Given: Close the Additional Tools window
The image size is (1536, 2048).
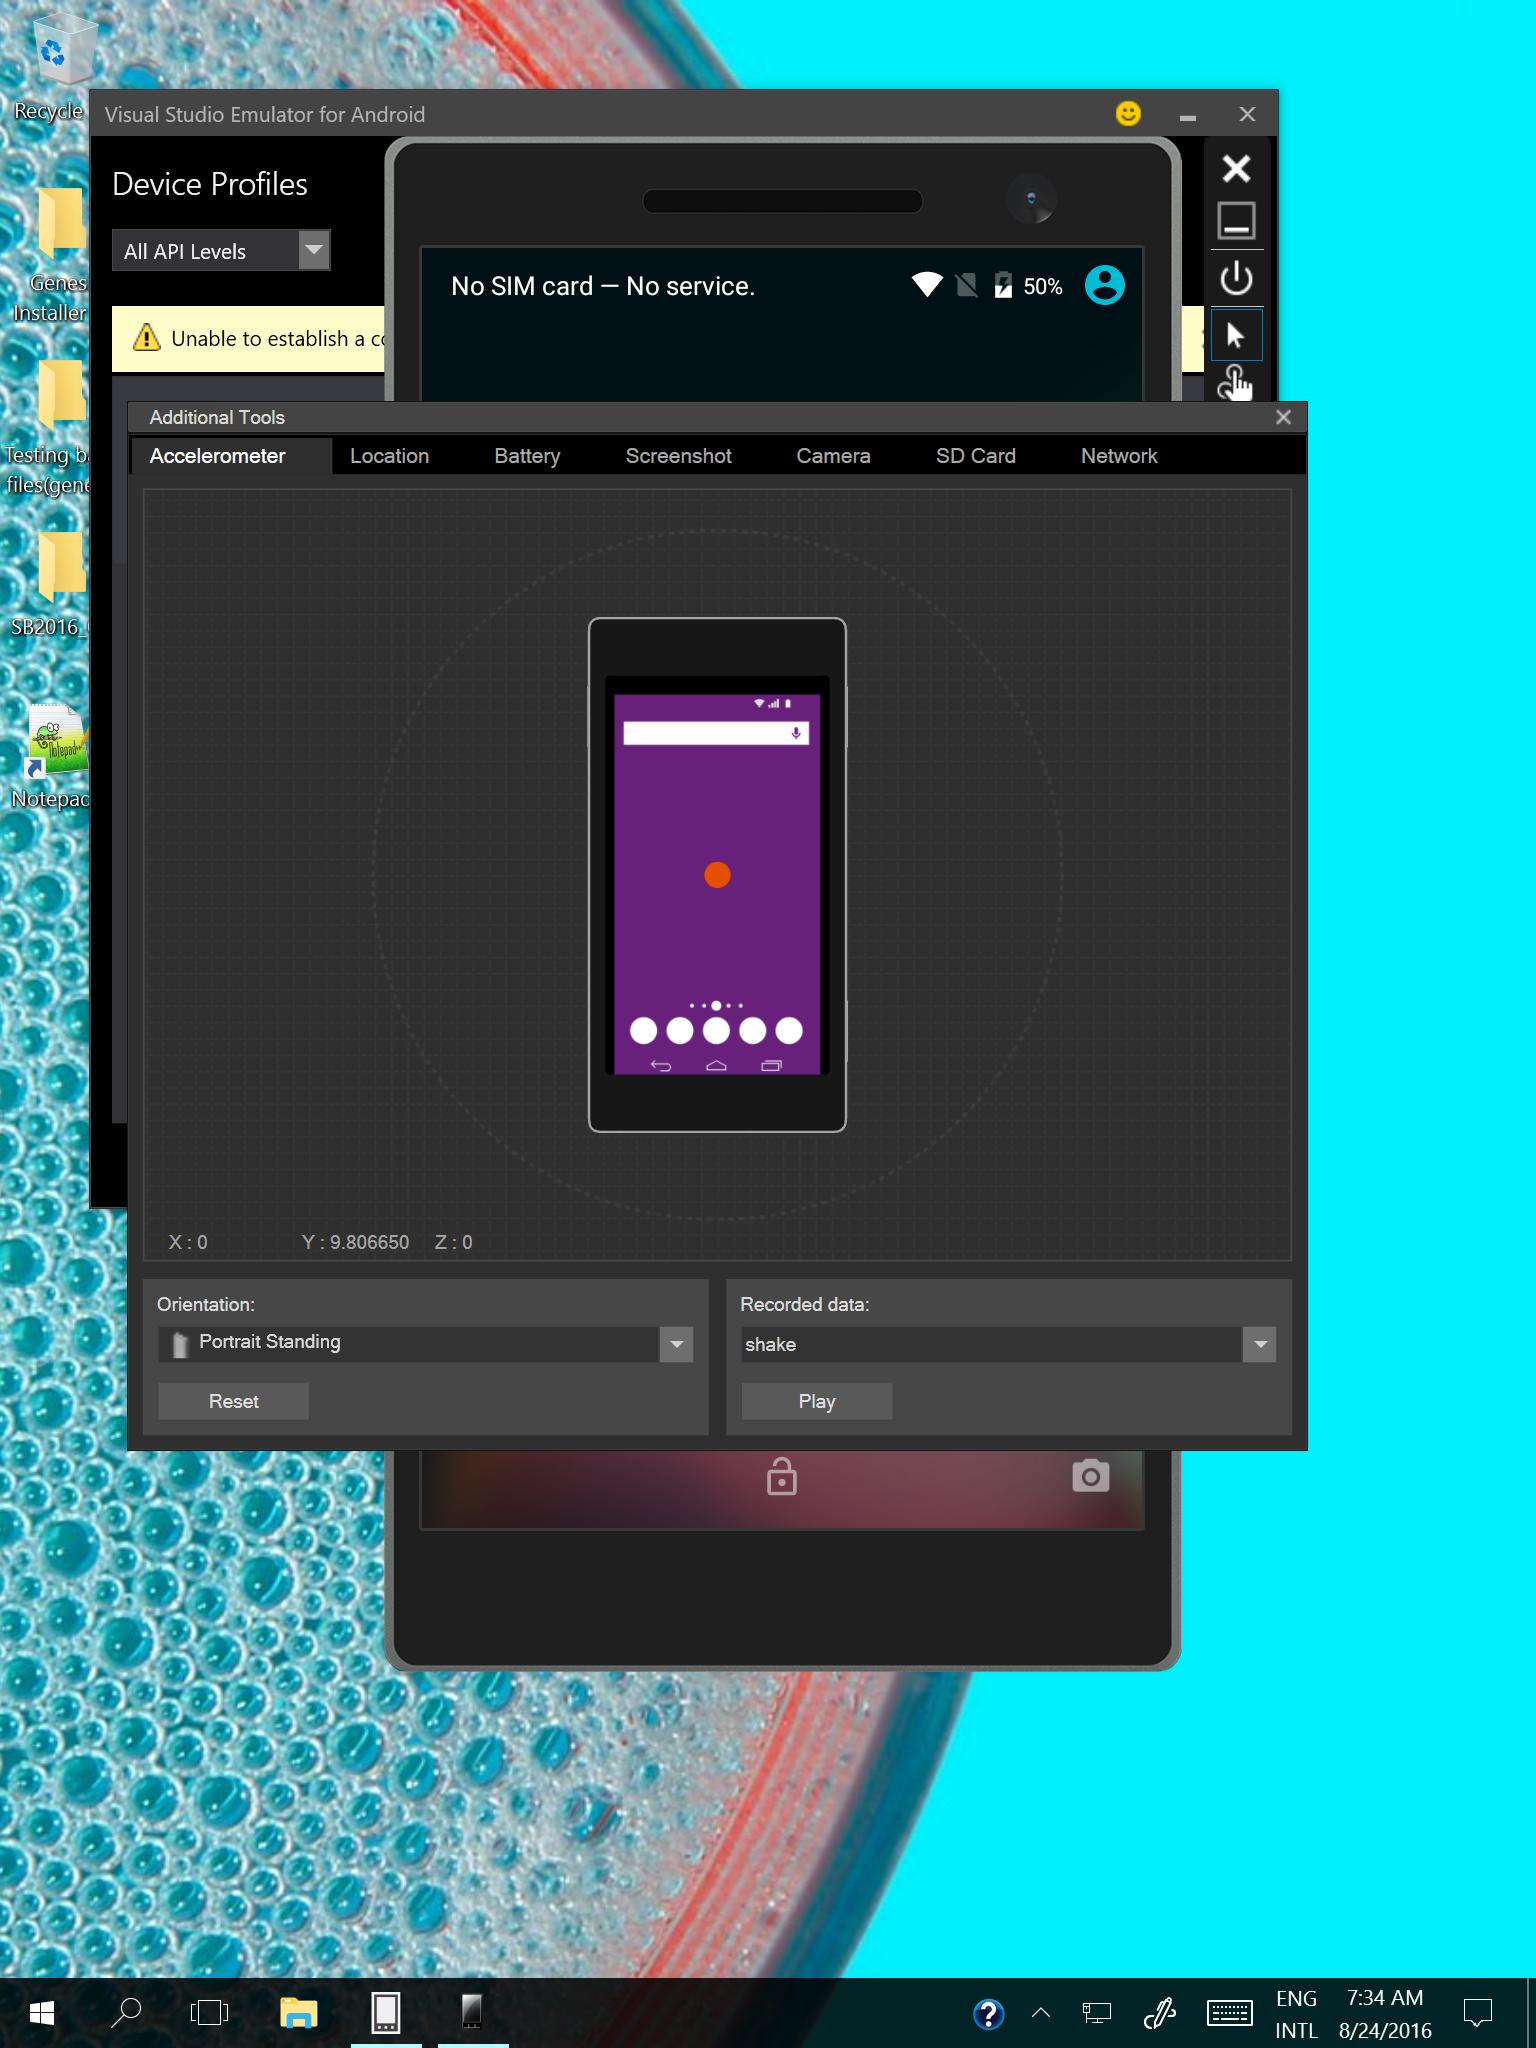Looking at the screenshot, I should pyautogui.click(x=1284, y=417).
